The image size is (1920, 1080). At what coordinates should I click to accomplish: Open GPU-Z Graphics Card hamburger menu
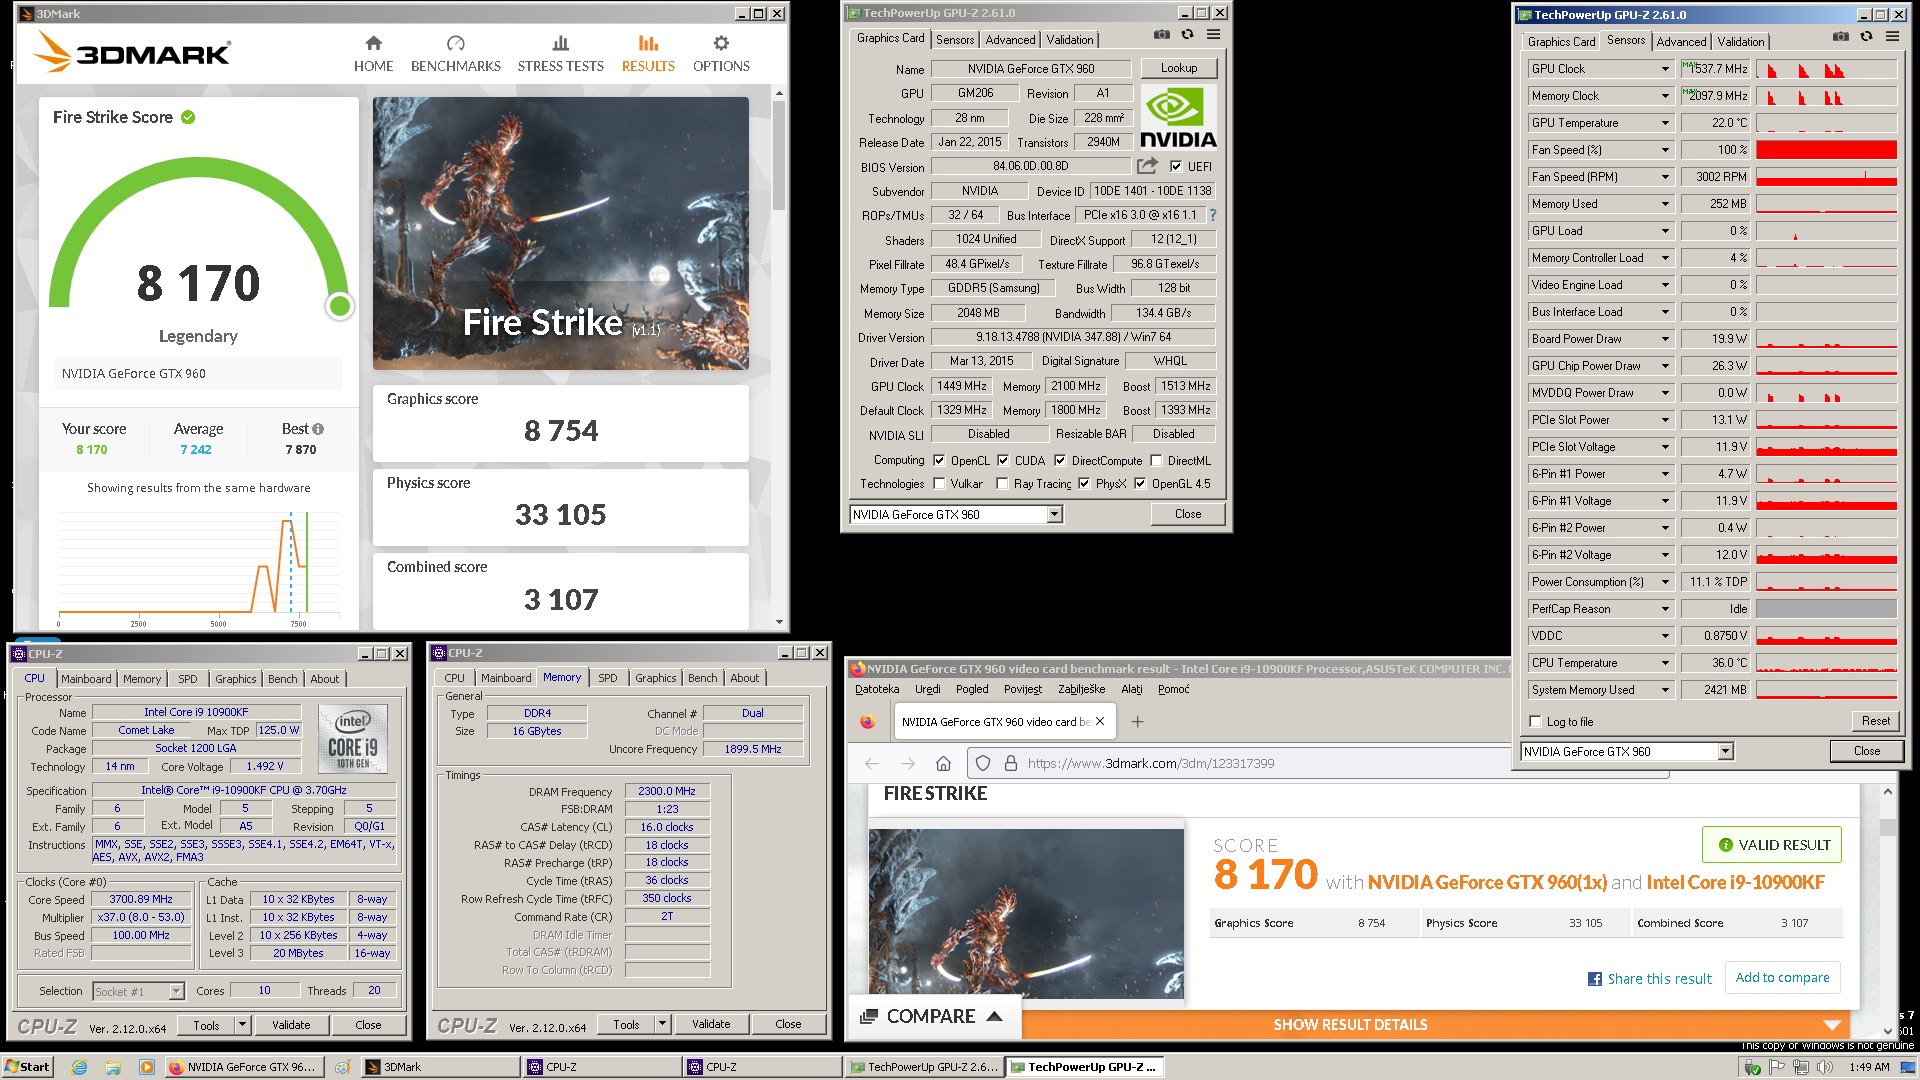1213,35
